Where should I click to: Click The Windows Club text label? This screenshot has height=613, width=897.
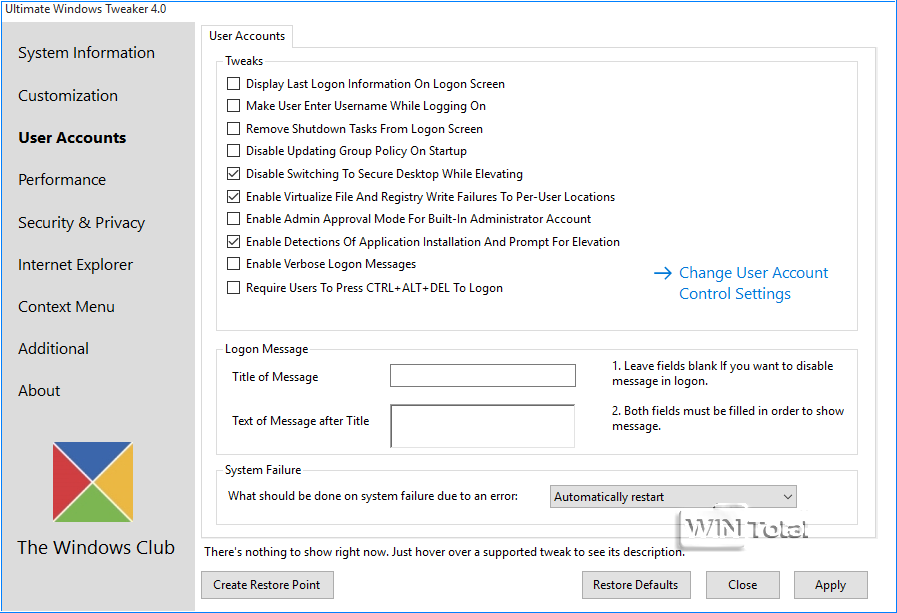96,548
